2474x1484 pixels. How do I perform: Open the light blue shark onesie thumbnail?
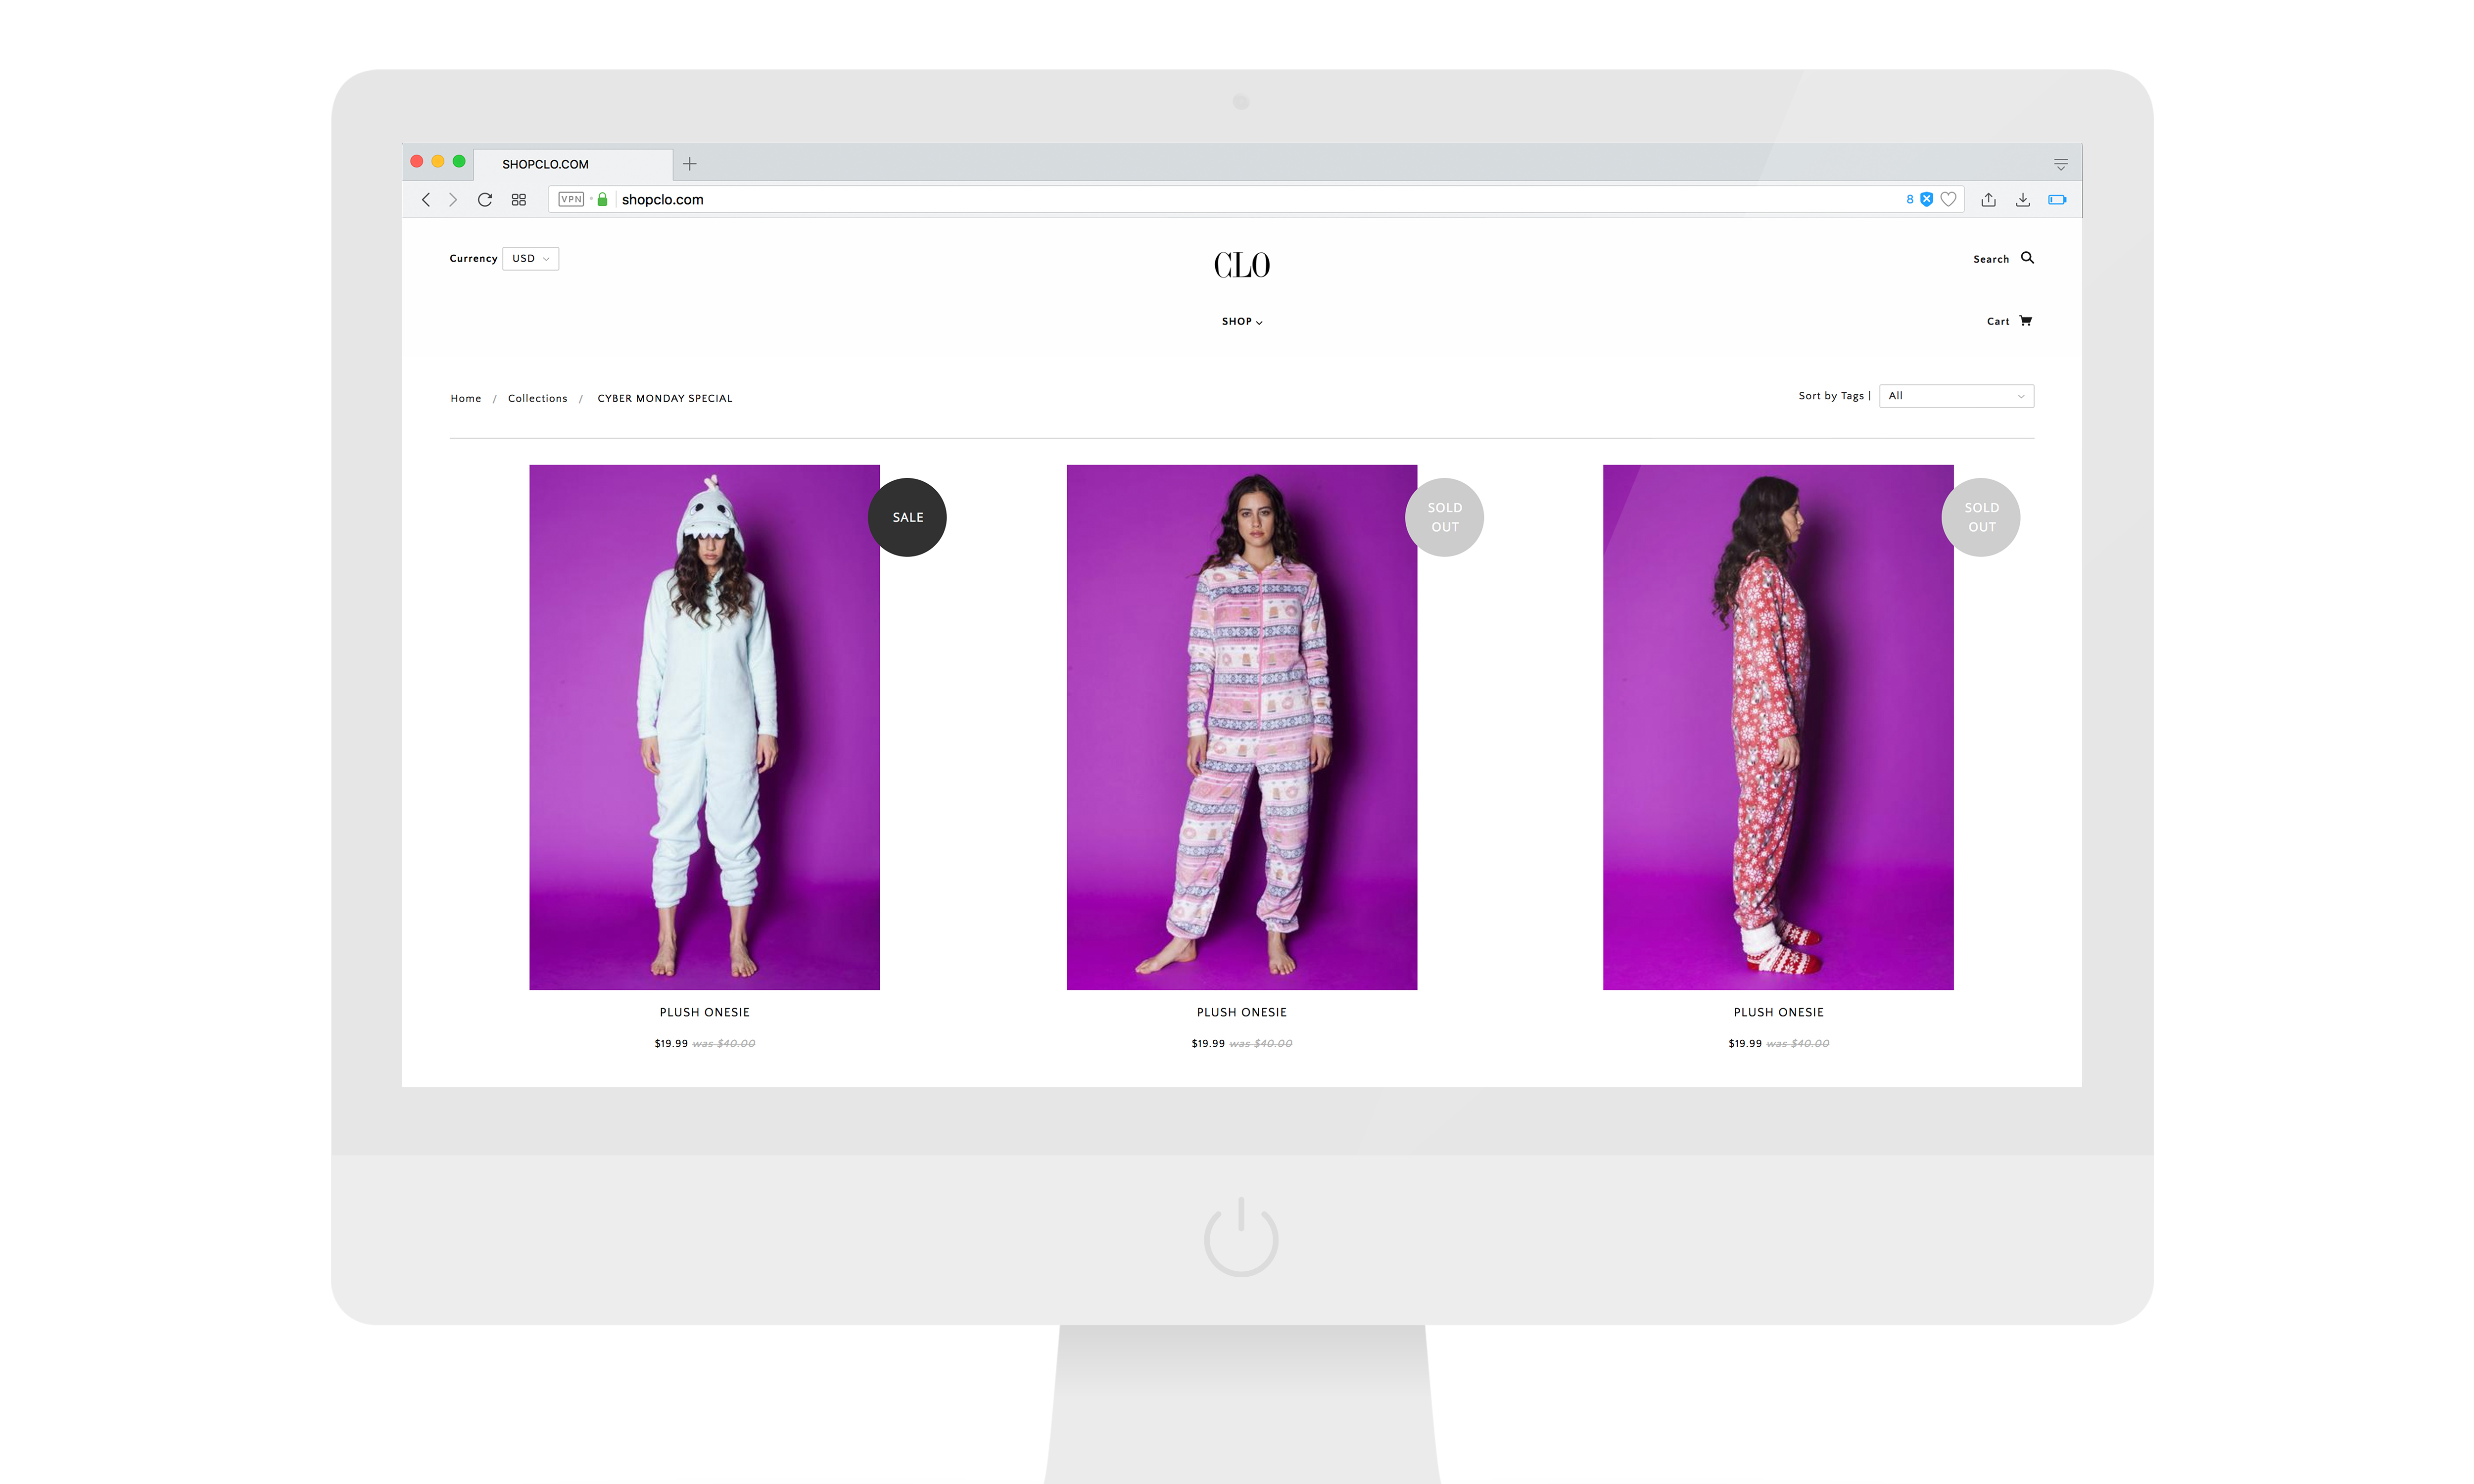(704, 727)
